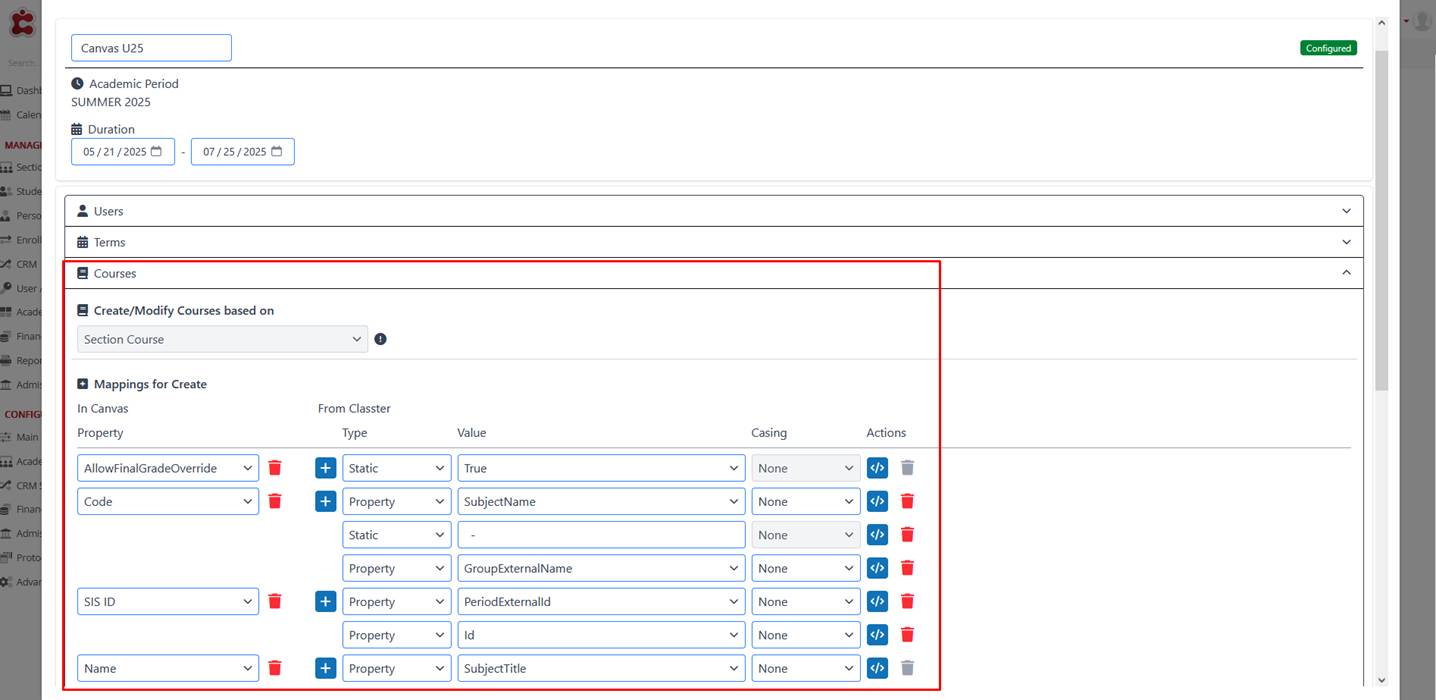Add value row to SIS ID mapping
This screenshot has height=700, width=1436.
click(325, 601)
